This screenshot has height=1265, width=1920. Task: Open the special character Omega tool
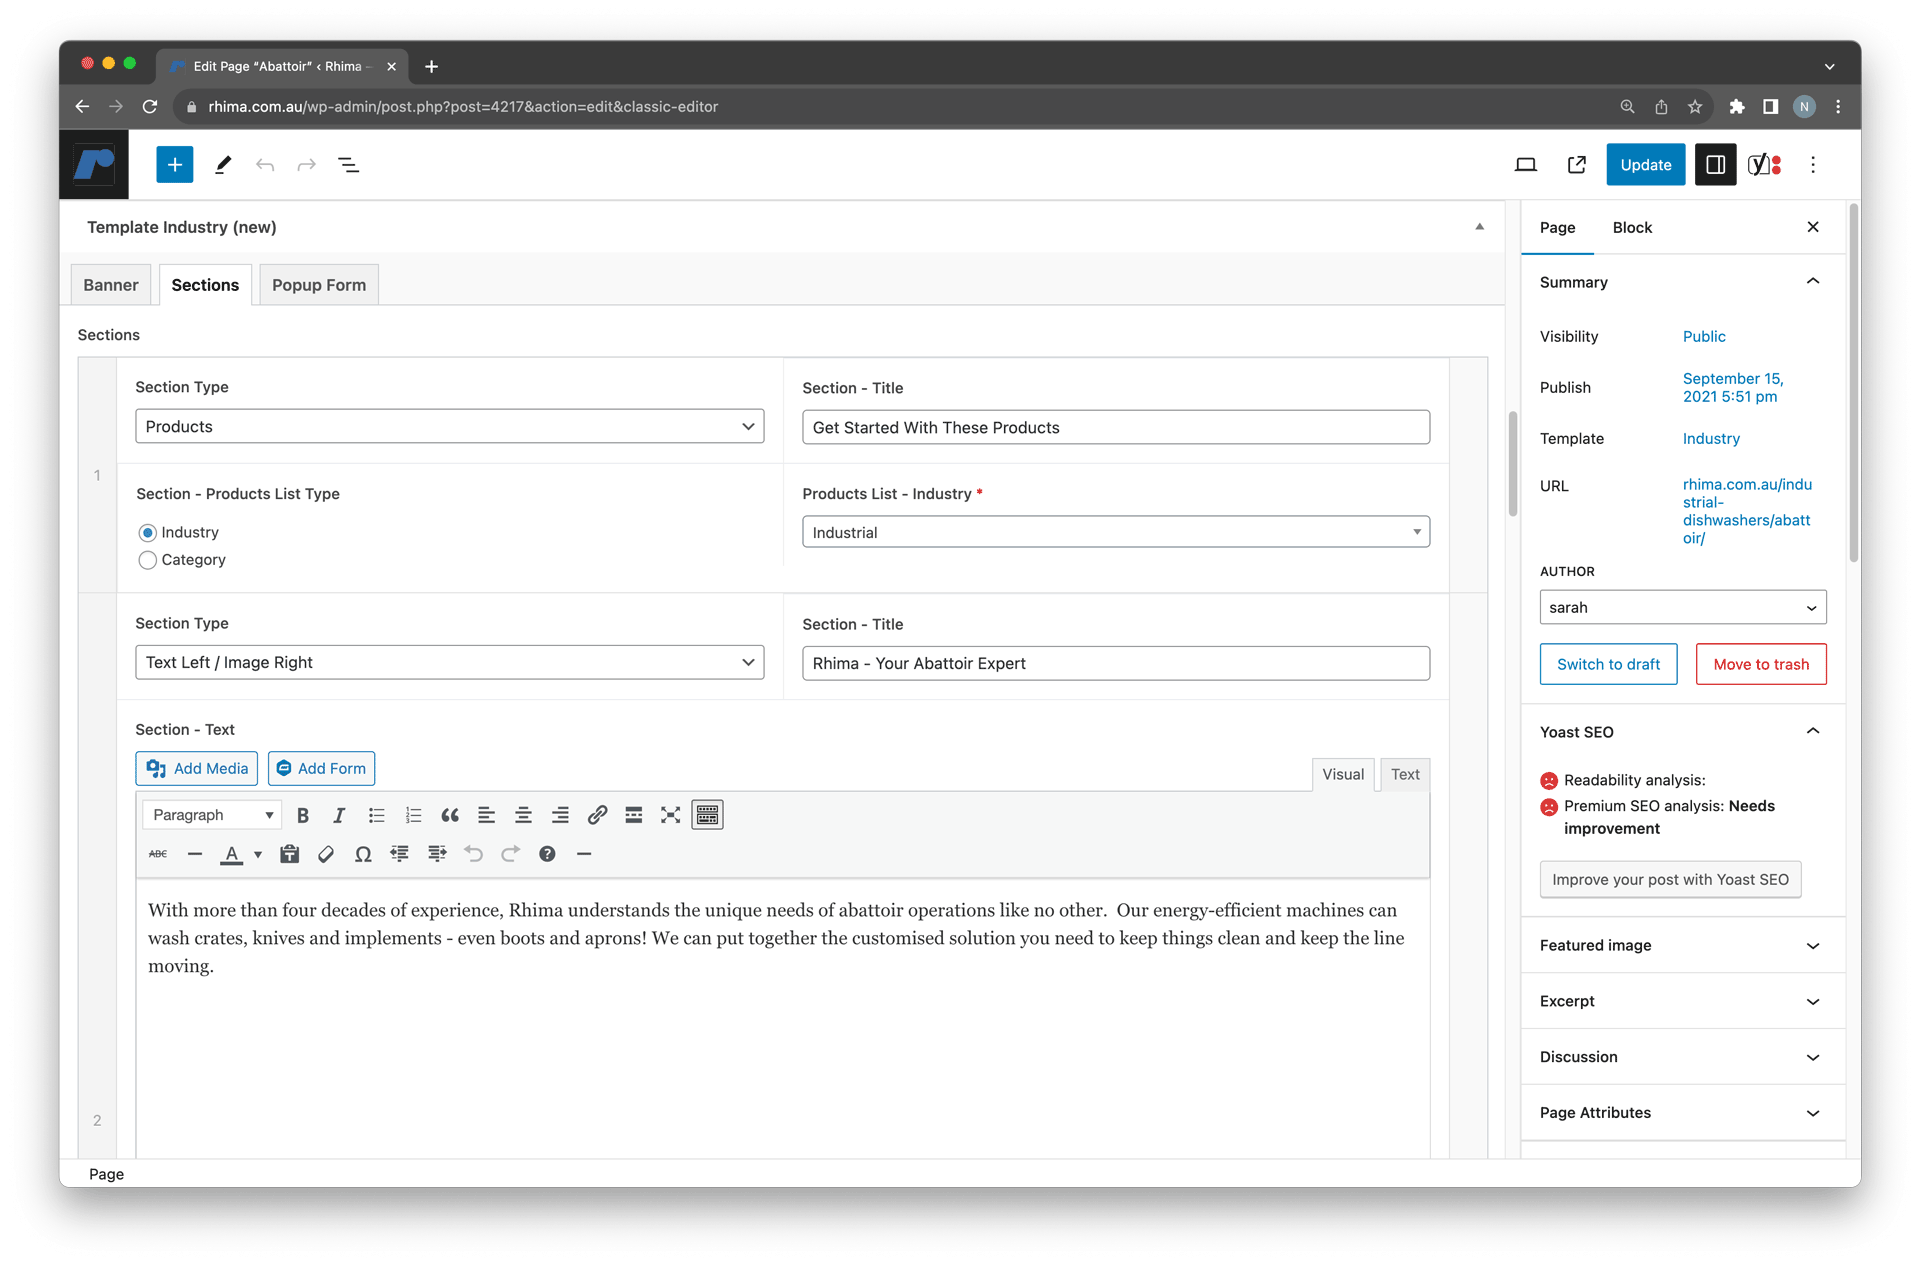363,854
